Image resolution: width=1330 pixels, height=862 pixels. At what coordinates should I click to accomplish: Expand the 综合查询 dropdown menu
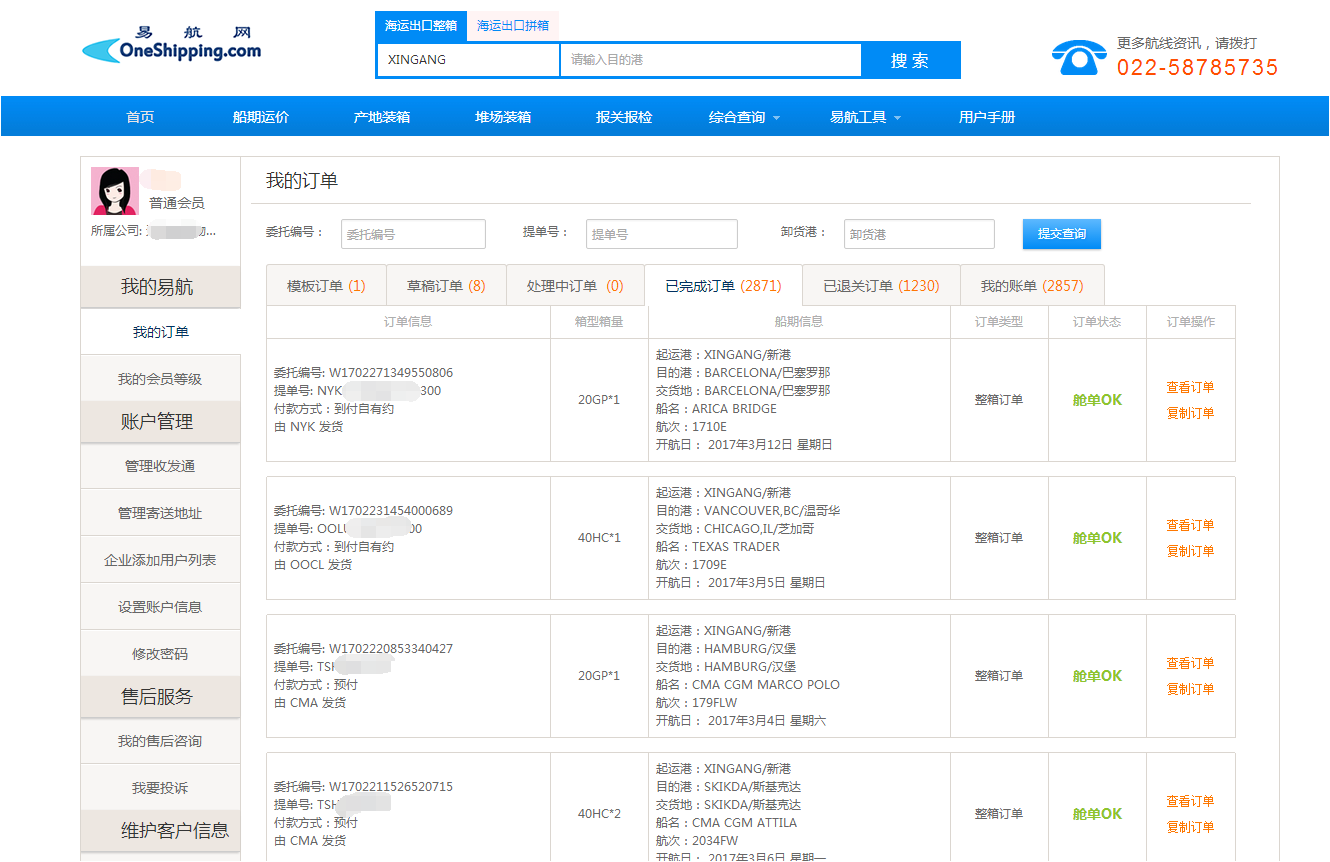744,117
